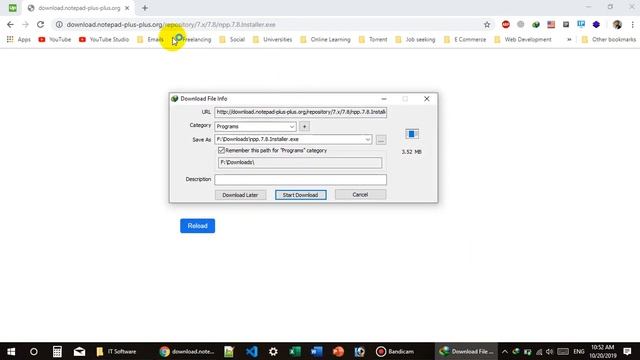Open Chrome three-dot menu
This screenshot has height=360, width=640.
tap(632, 24)
